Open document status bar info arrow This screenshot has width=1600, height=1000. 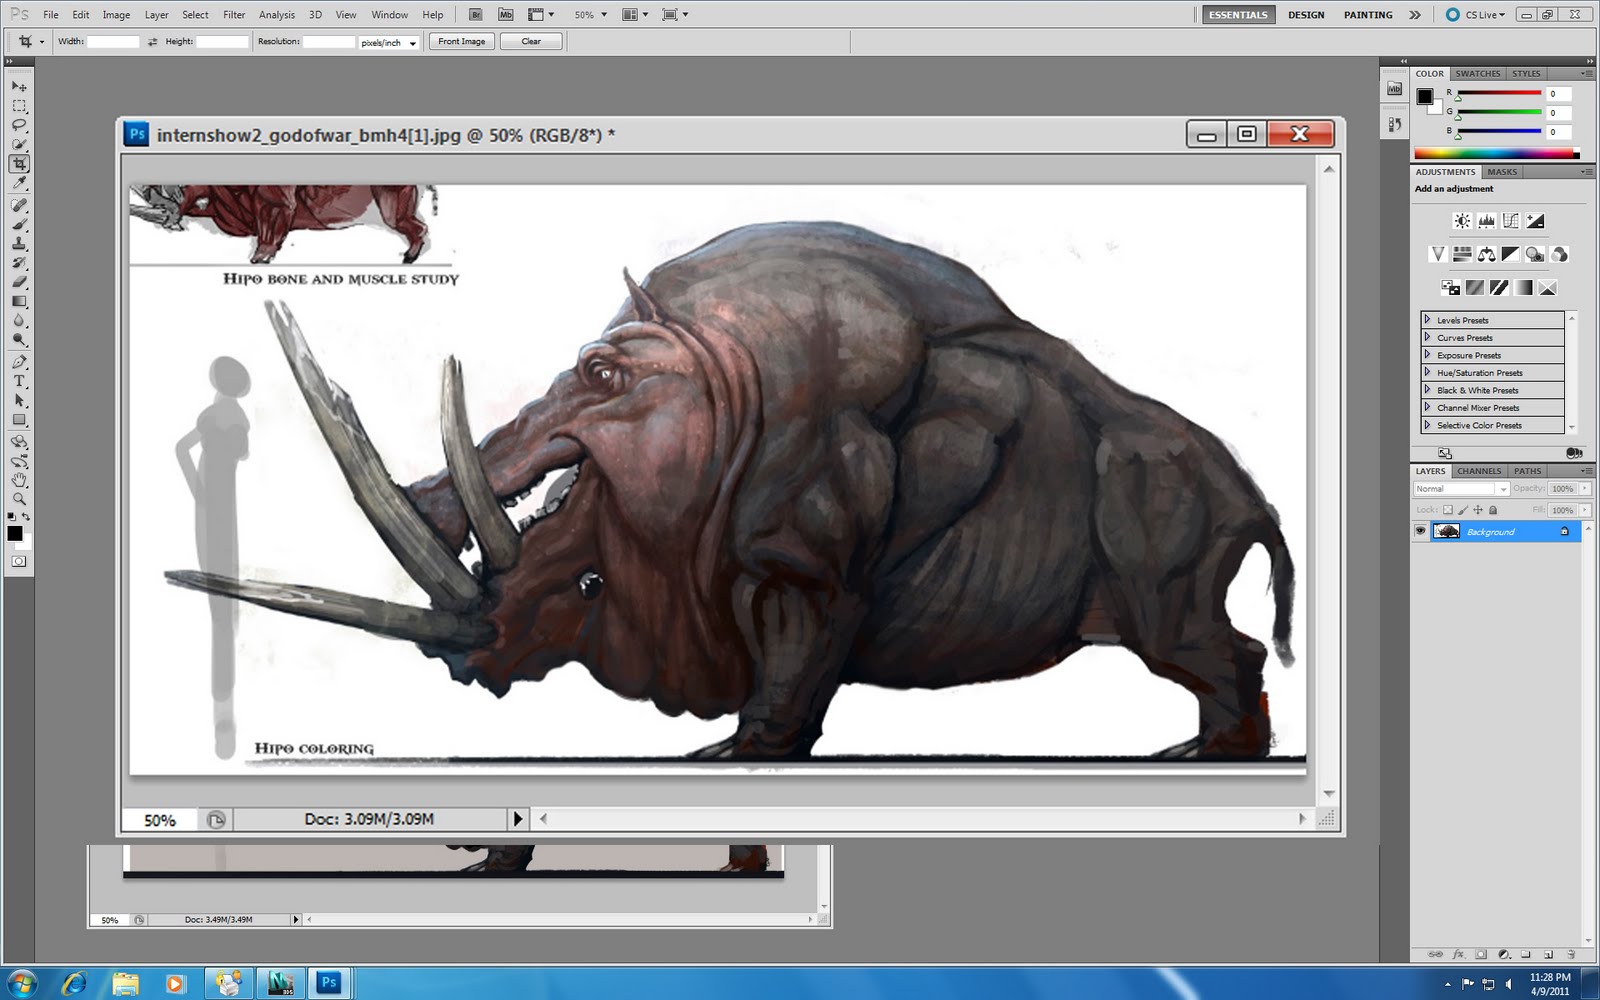517,819
